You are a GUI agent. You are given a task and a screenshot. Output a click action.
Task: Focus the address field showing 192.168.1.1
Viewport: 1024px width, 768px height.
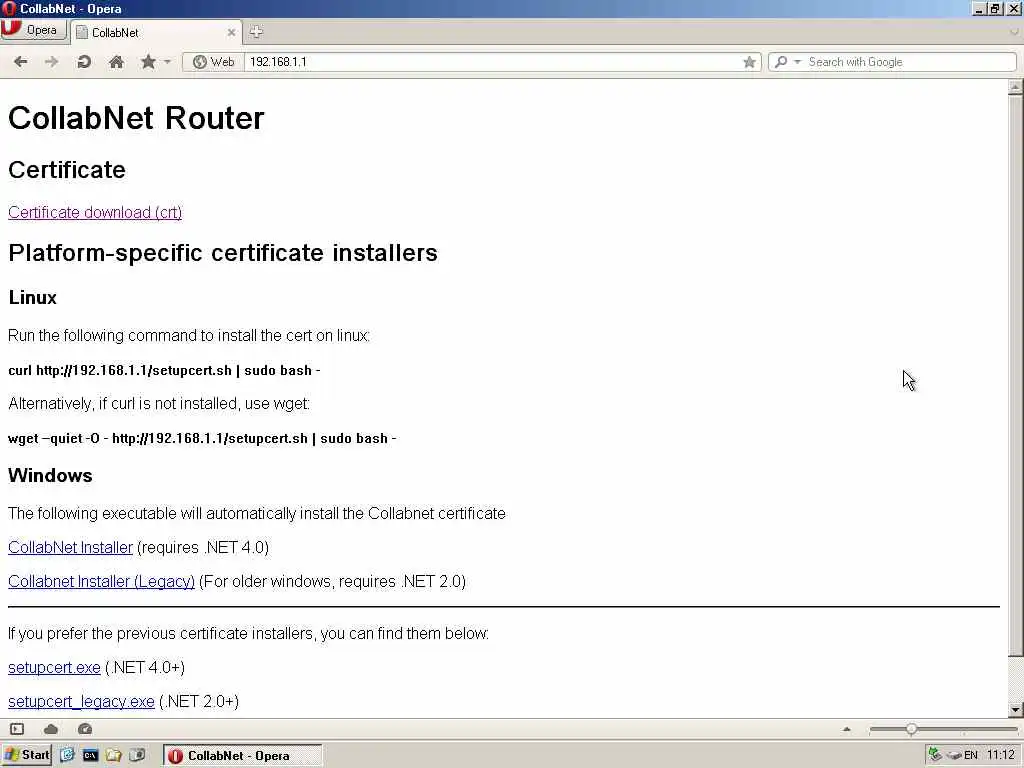point(493,62)
